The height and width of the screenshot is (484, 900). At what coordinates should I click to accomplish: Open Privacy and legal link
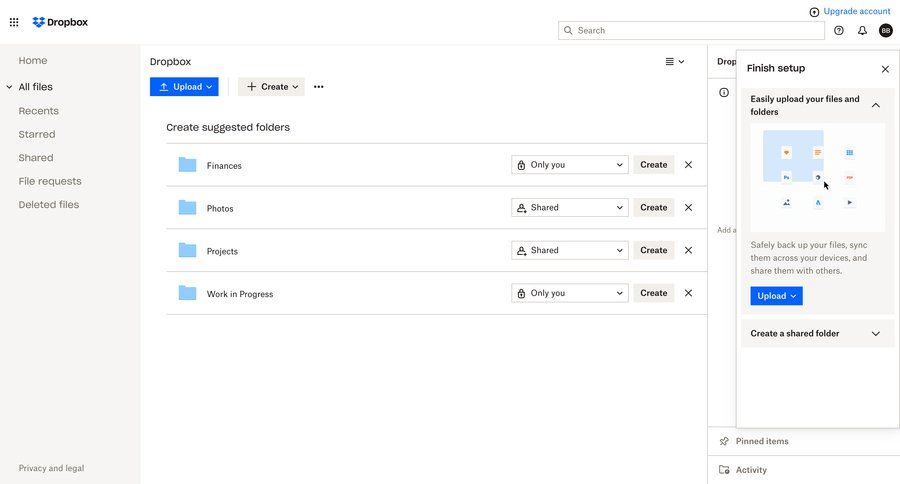(51, 468)
